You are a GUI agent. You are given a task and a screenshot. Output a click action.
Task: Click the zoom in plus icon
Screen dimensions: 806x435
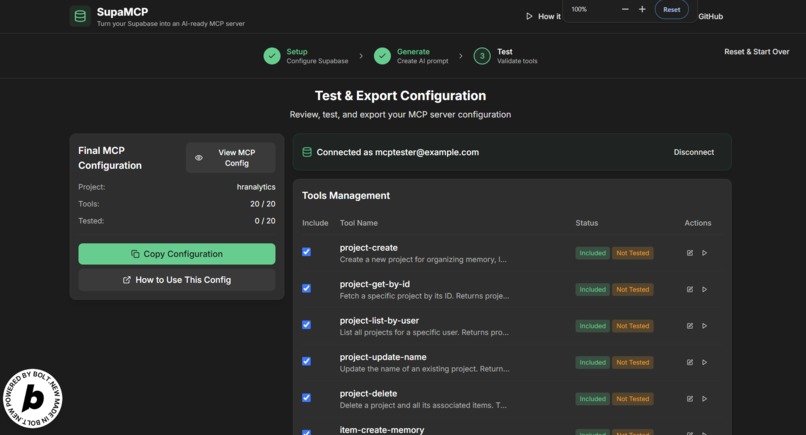tap(642, 9)
